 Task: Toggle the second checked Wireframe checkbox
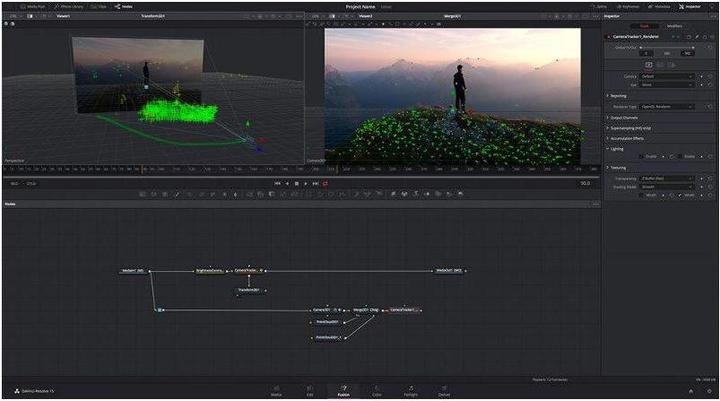tap(681, 195)
